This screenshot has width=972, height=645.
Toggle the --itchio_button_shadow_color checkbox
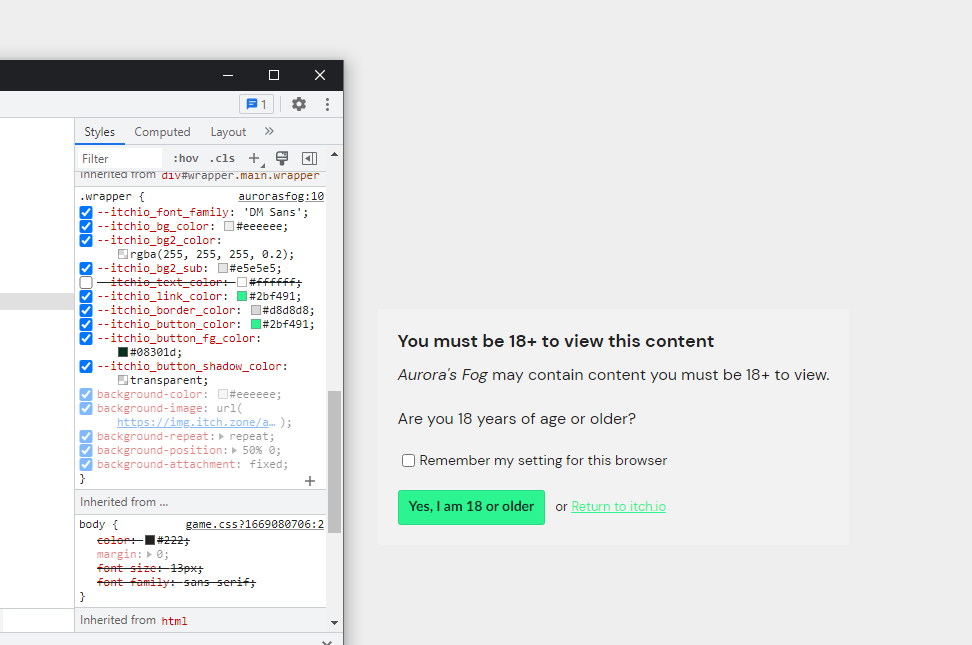point(86,367)
